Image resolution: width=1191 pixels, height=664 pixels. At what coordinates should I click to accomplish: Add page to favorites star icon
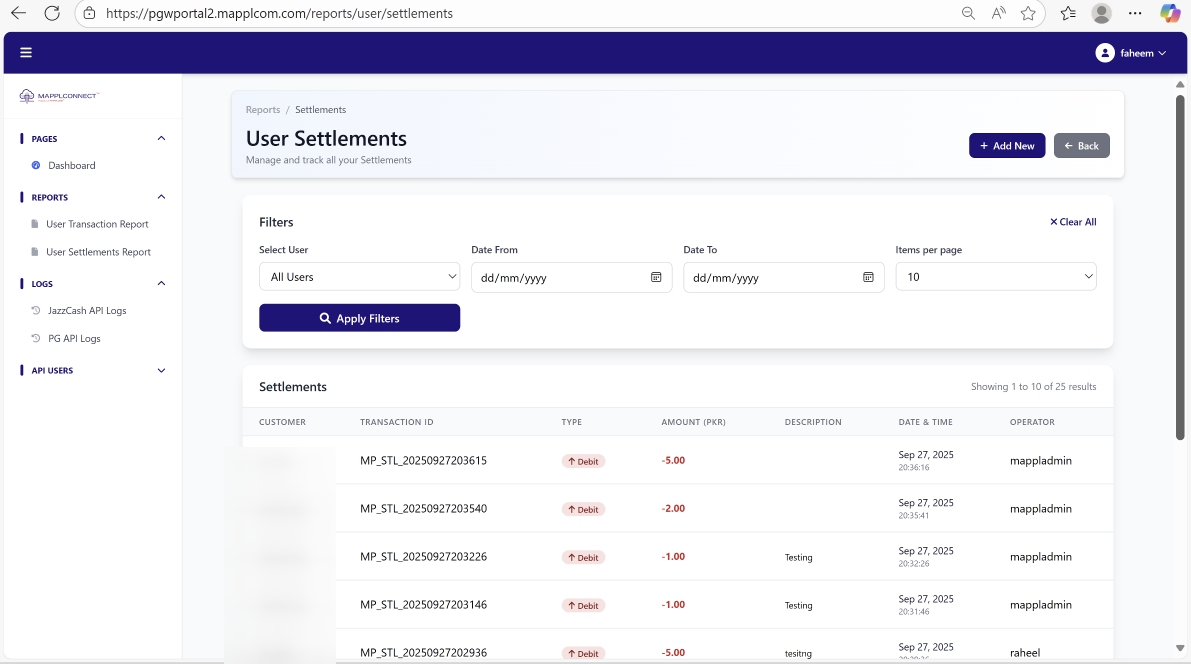1028,13
